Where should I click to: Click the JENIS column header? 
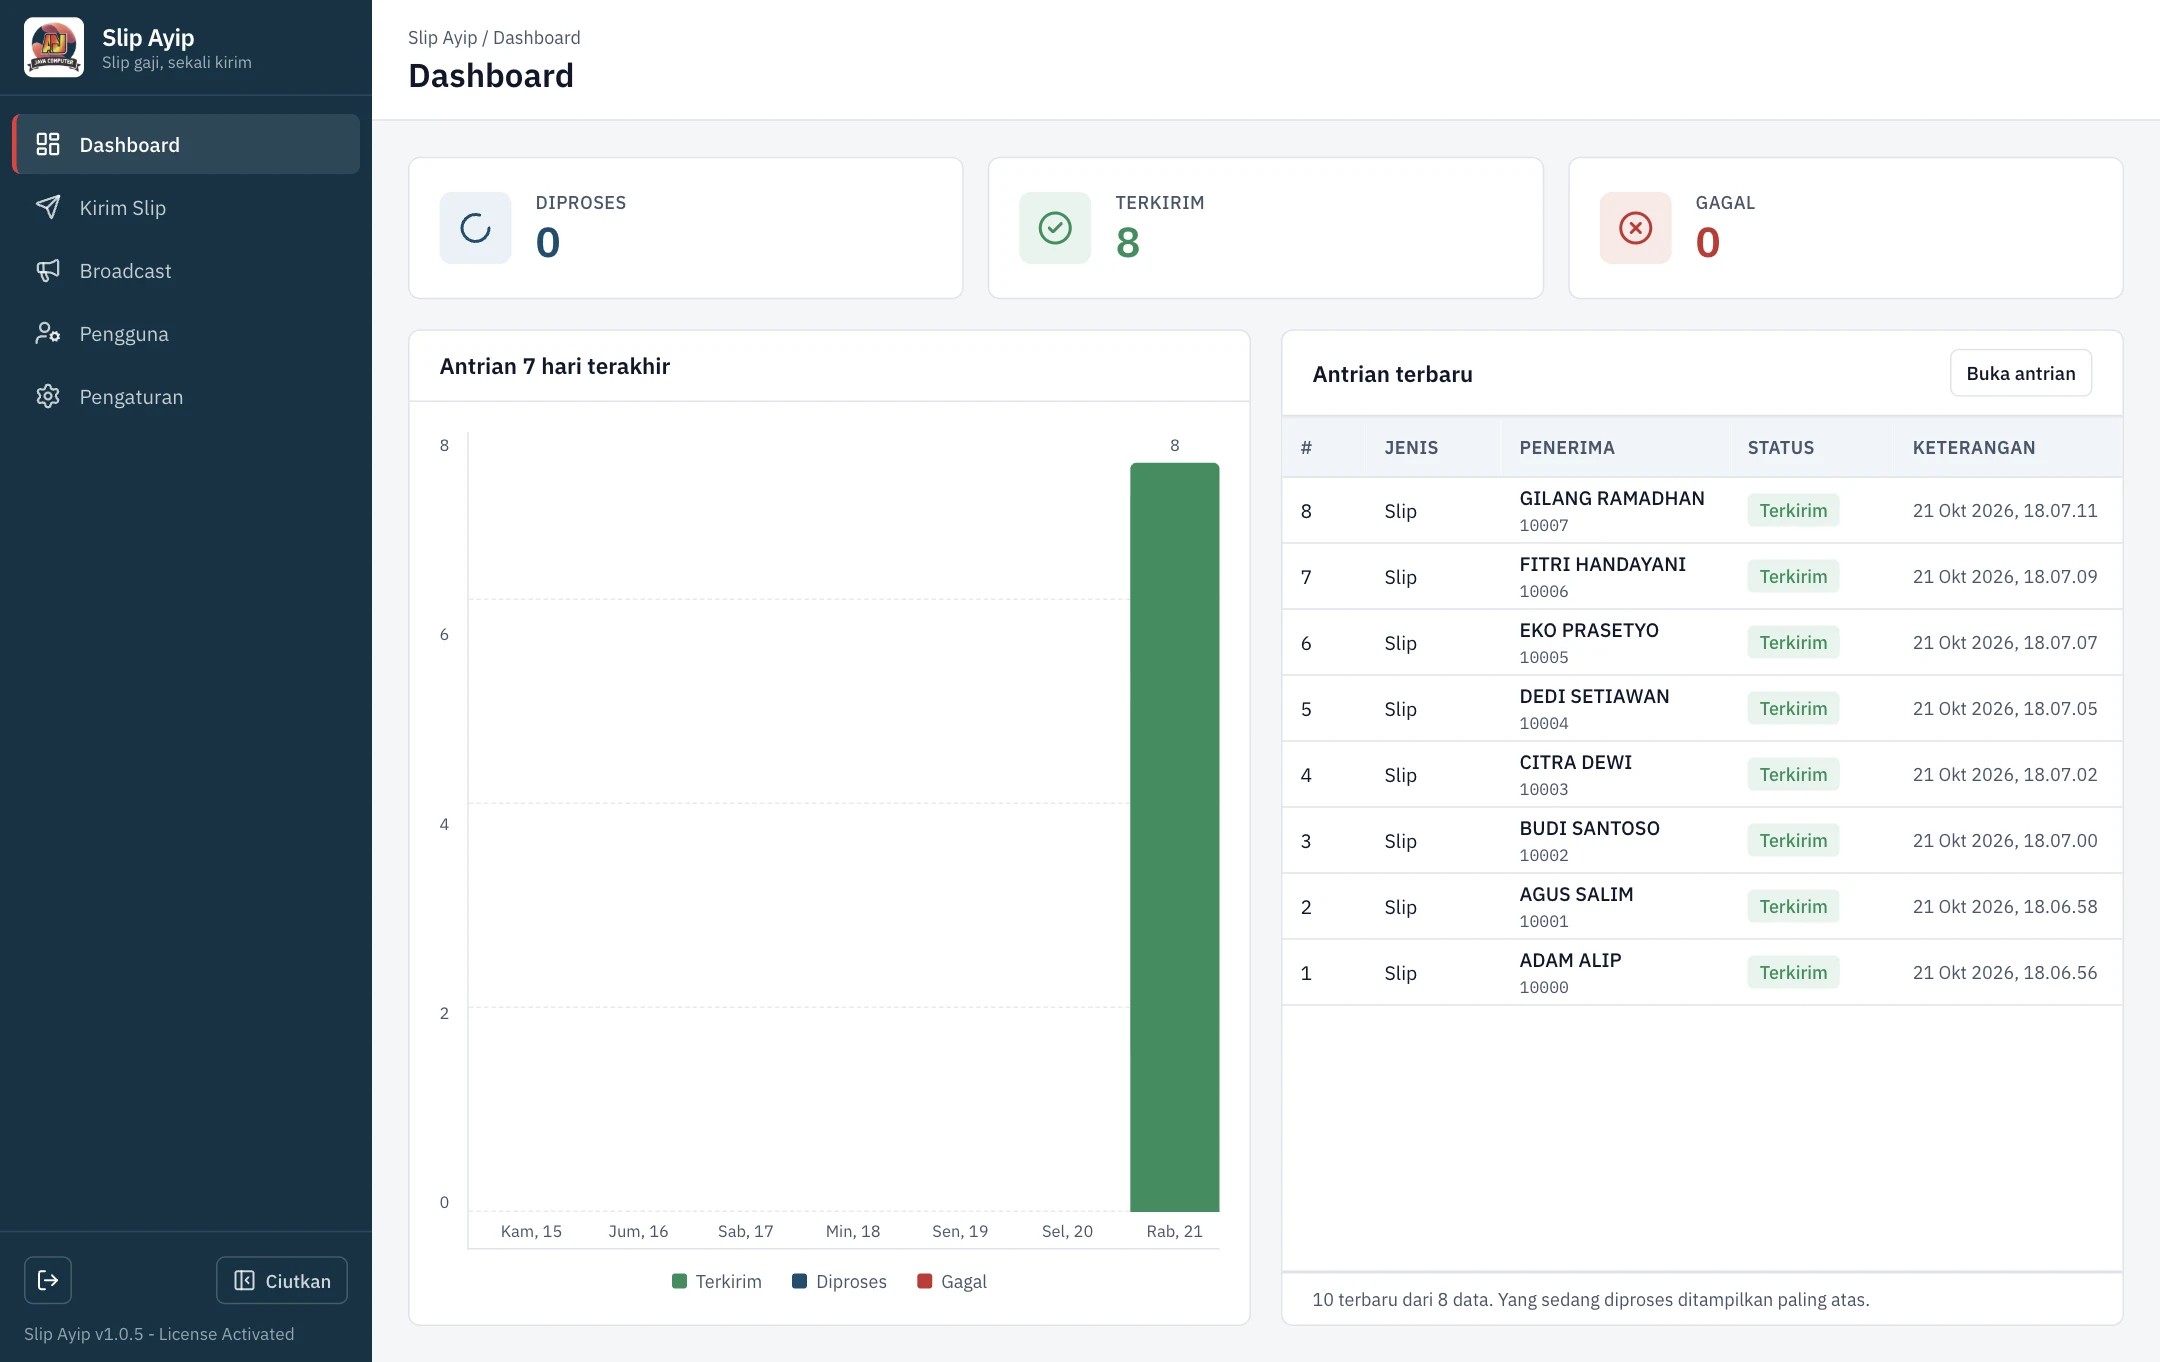(1411, 447)
